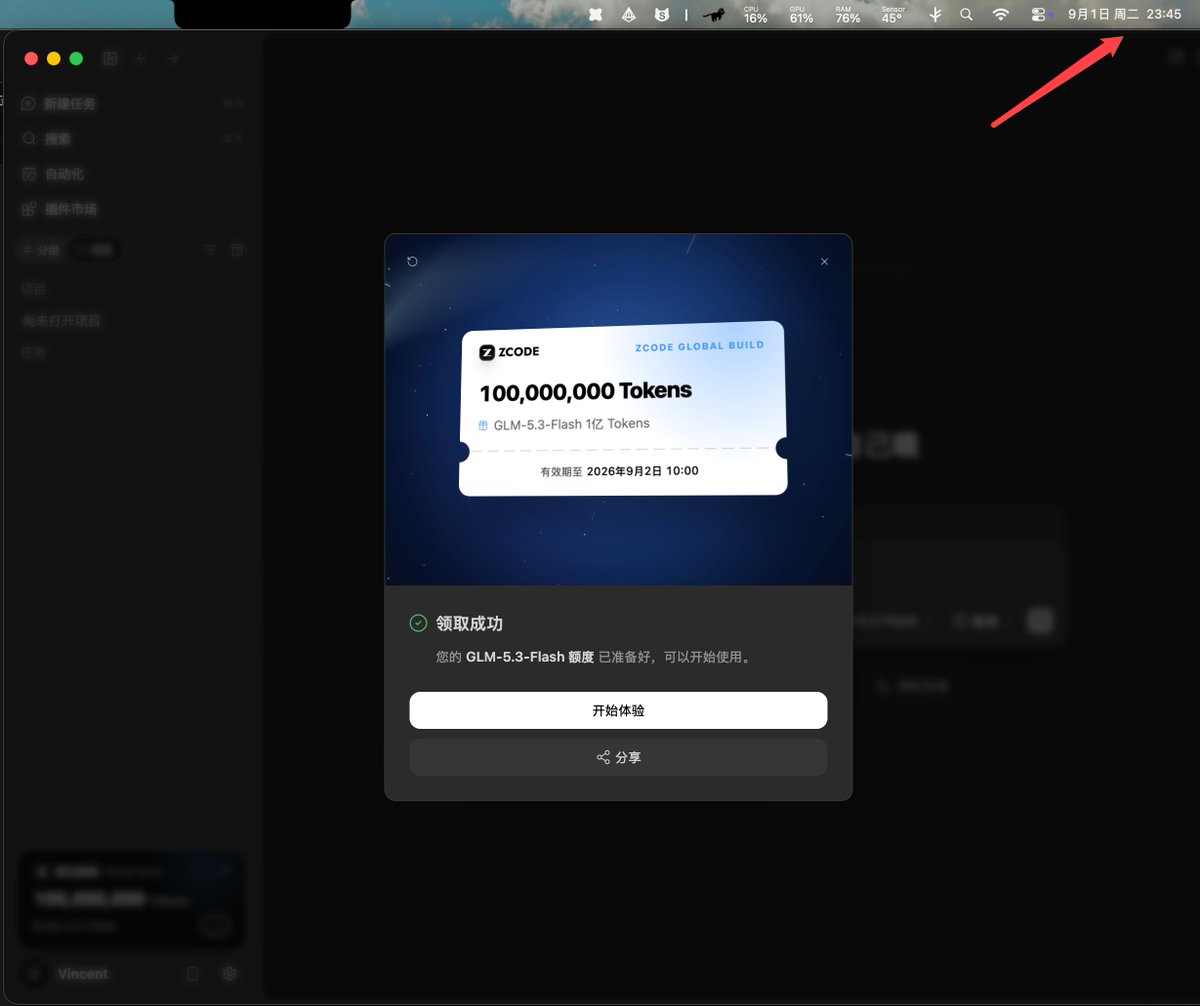Click the 尚未打开项目 text
This screenshot has width=1200, height=1006.
(x=61, y=321)
